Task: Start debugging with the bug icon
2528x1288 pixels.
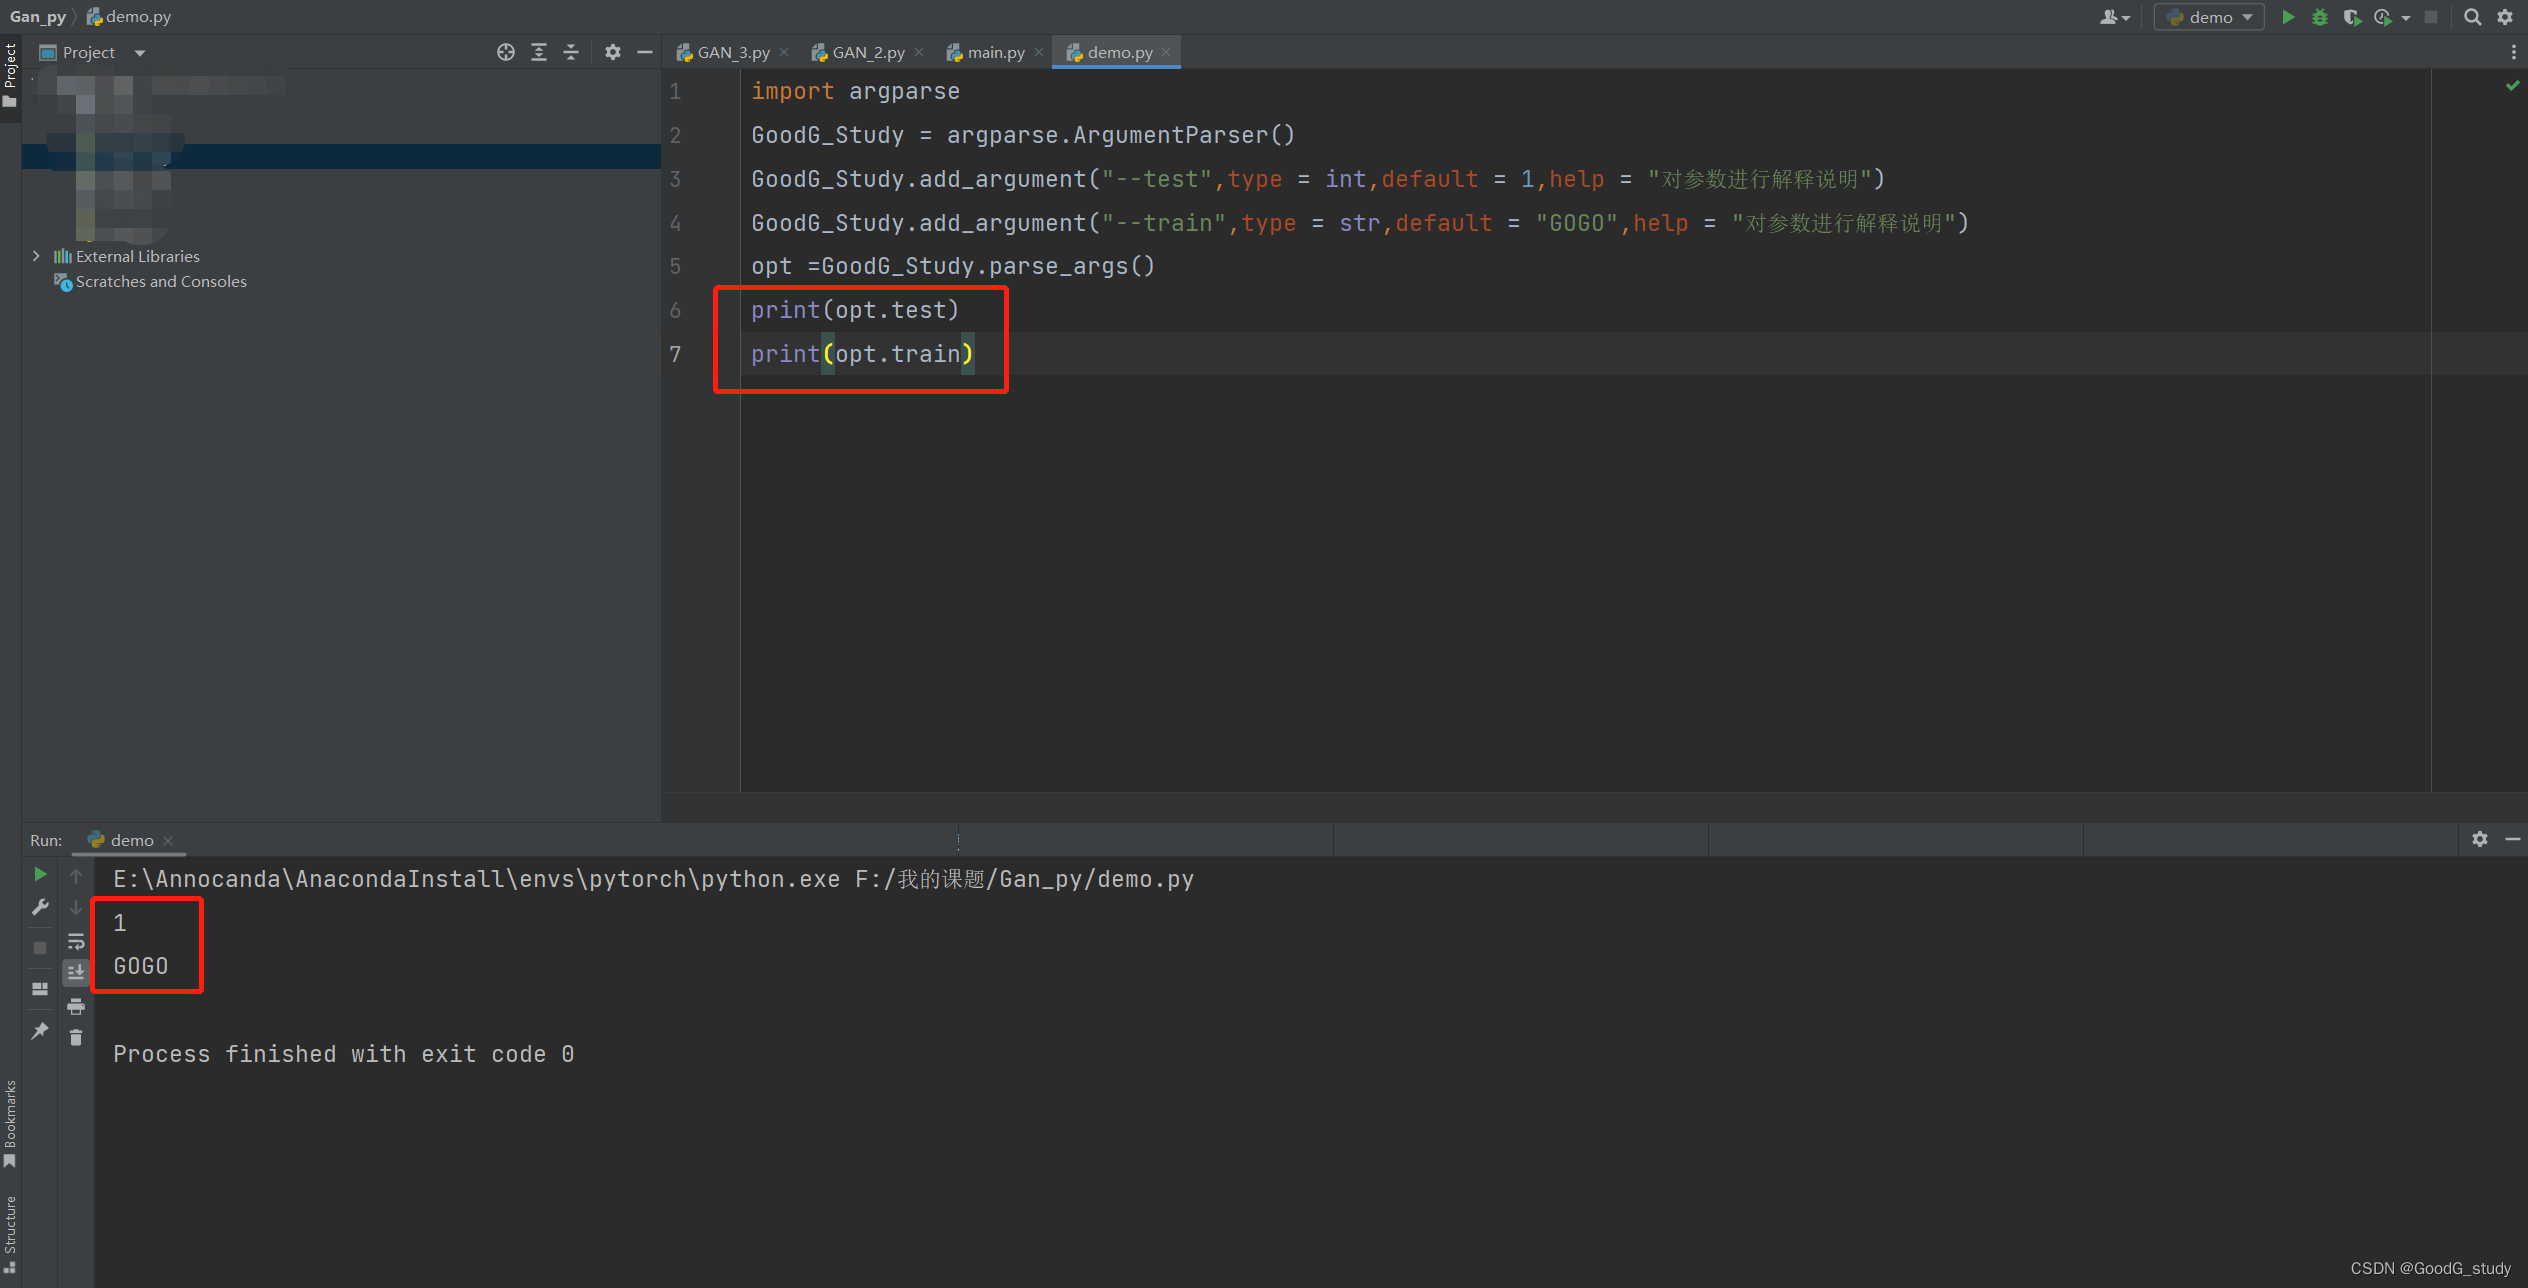Action: tap(2321, 17)
